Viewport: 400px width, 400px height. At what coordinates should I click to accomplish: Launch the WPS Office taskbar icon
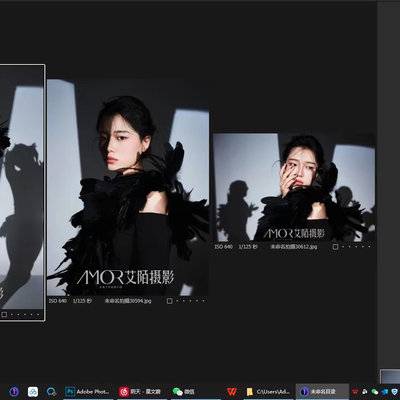tap(232, 391)
